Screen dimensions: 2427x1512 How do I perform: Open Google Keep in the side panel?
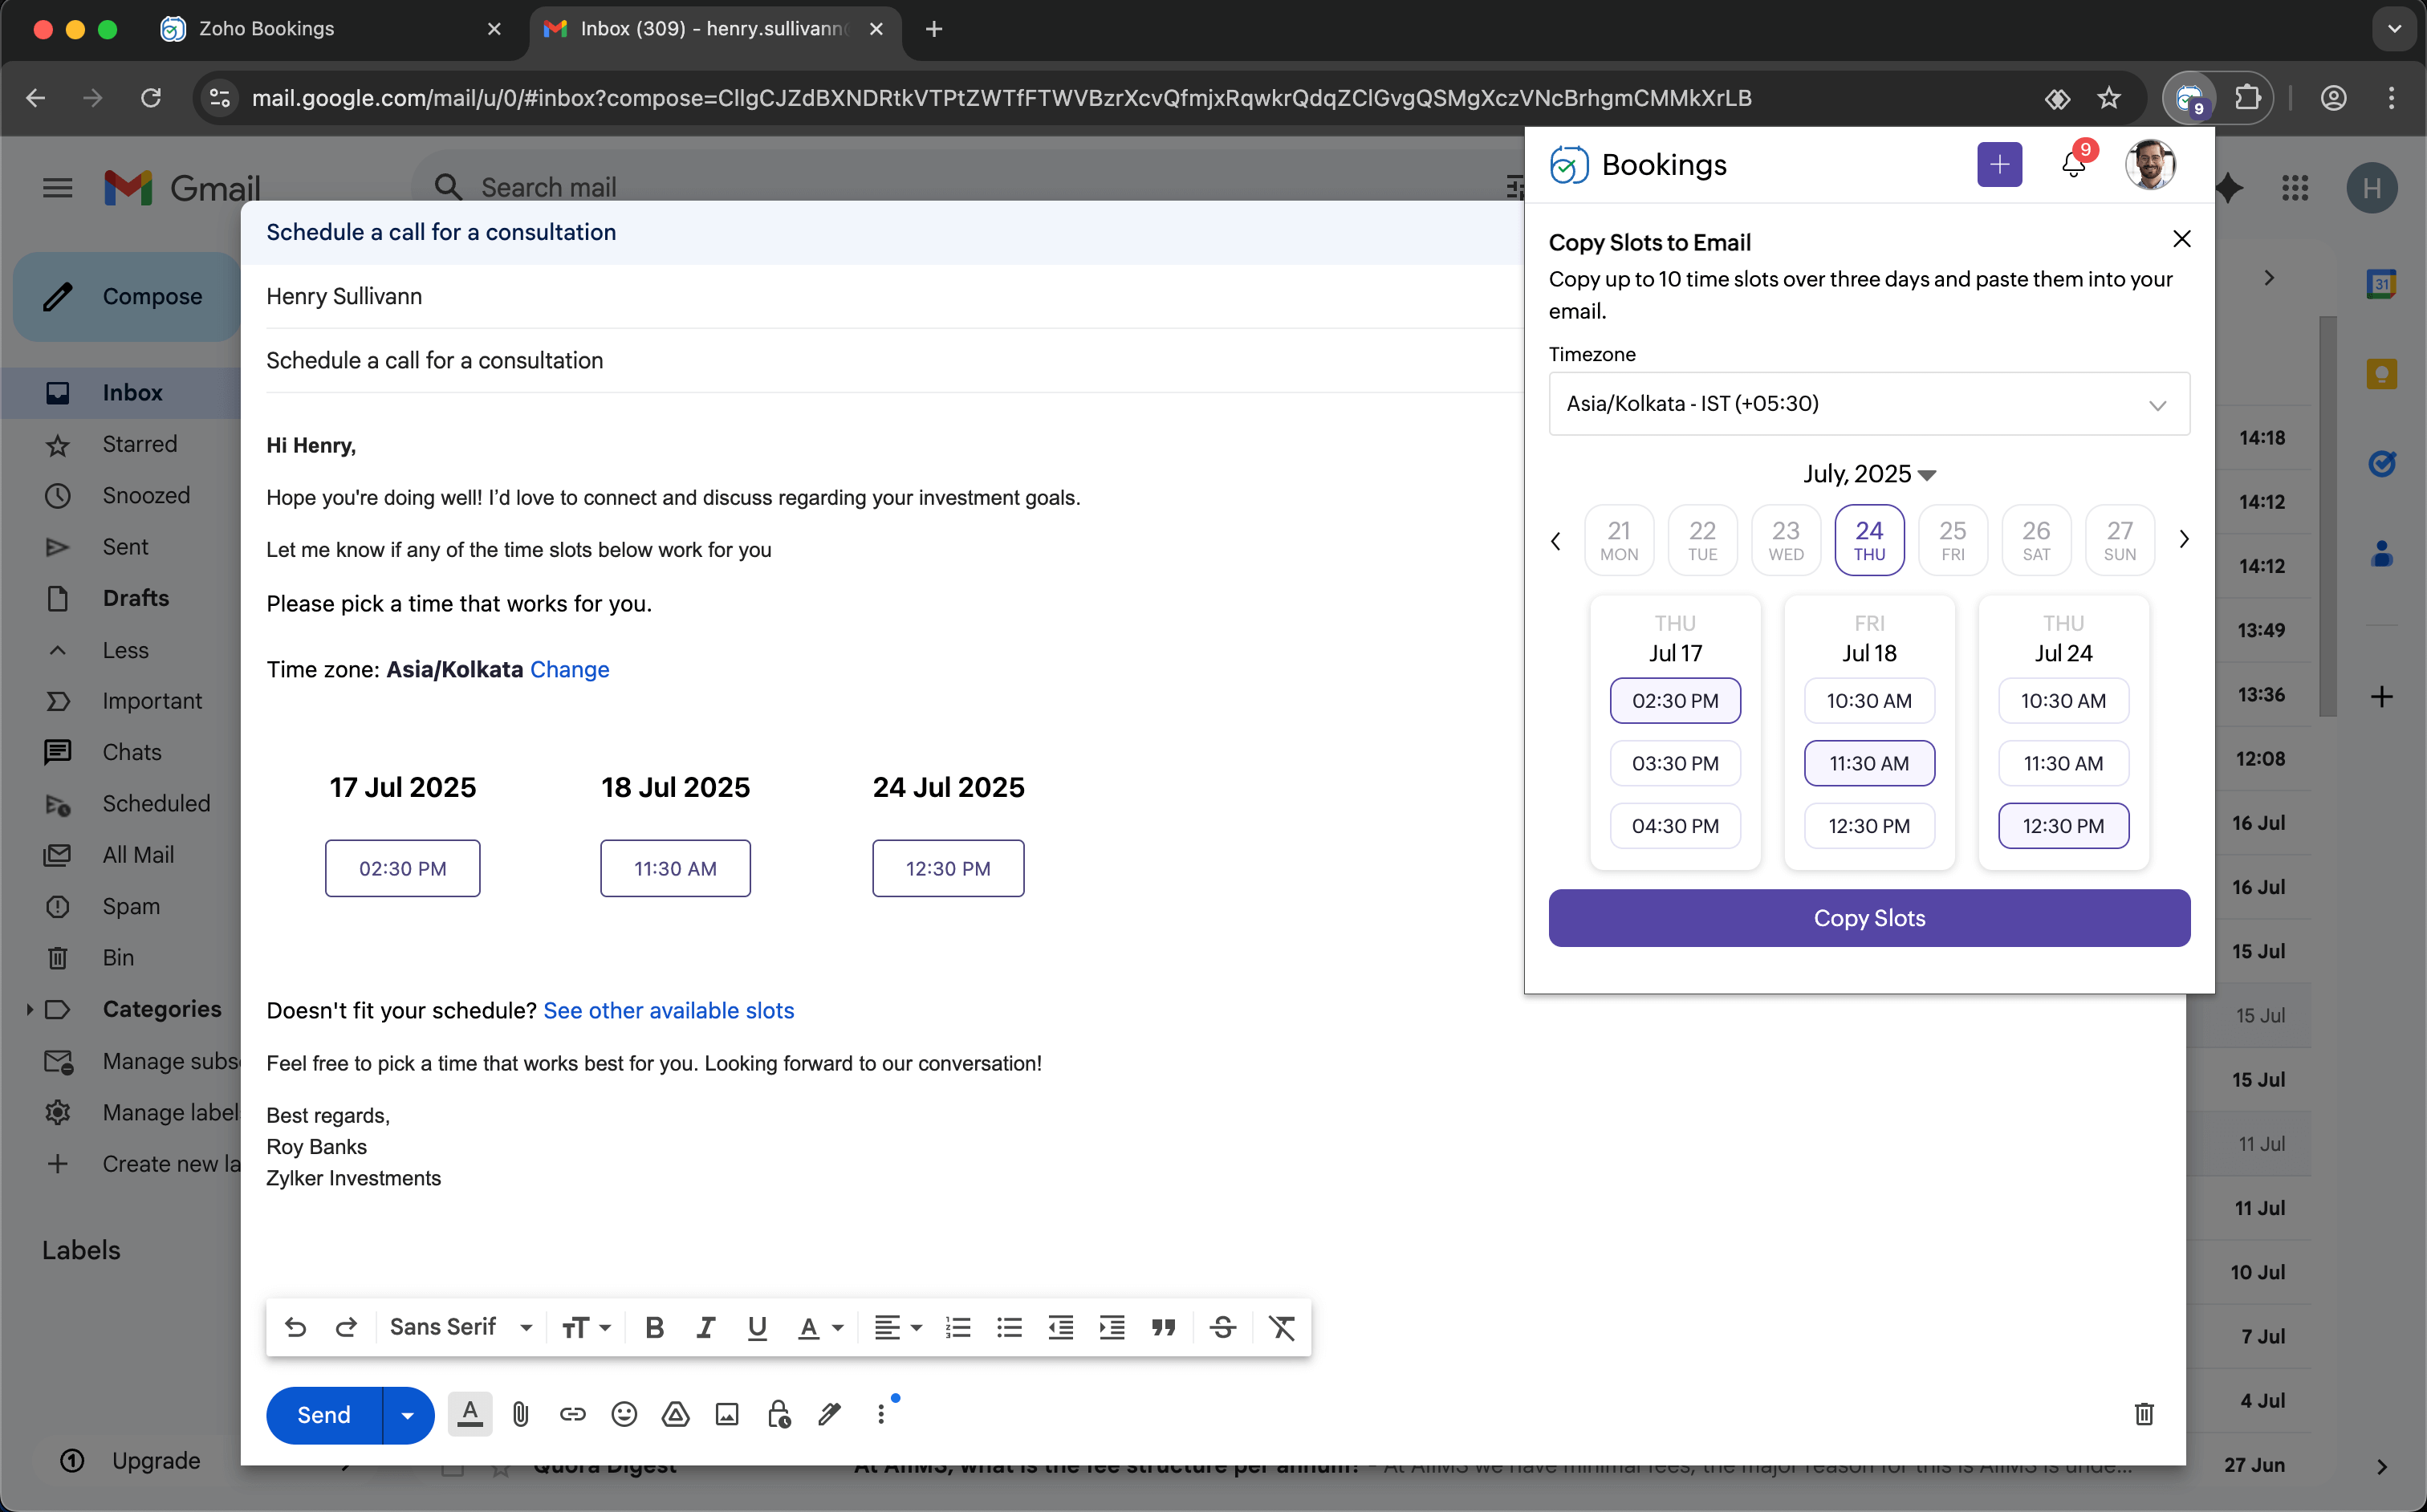(2382, 373)
